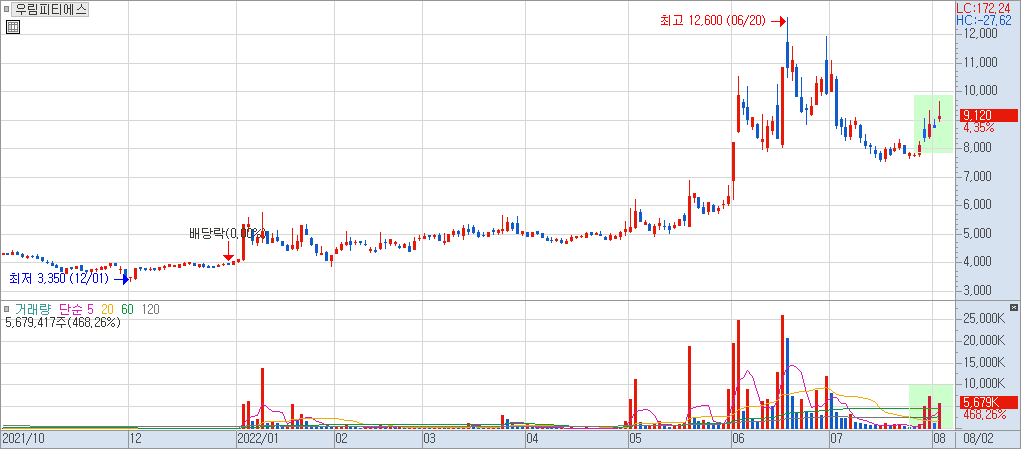Click the 07 month date axis label
The width and height of the screenshot is (1021, 449).
835,439
